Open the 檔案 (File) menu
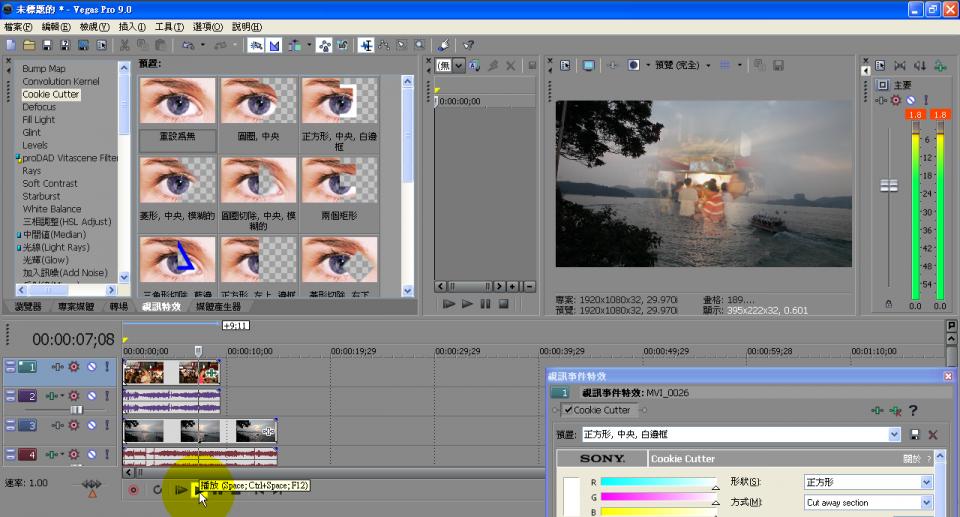Viewport: 960px width, 517px height. tap(18, 26)
